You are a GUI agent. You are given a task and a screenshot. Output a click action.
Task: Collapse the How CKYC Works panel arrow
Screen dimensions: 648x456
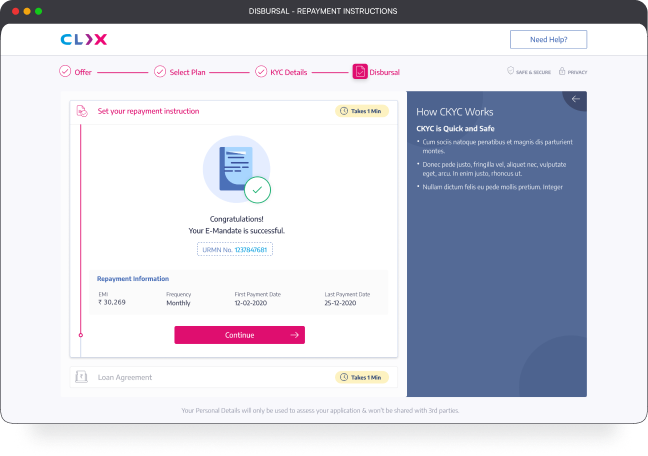pyautogui.click(x=575, y=99)
